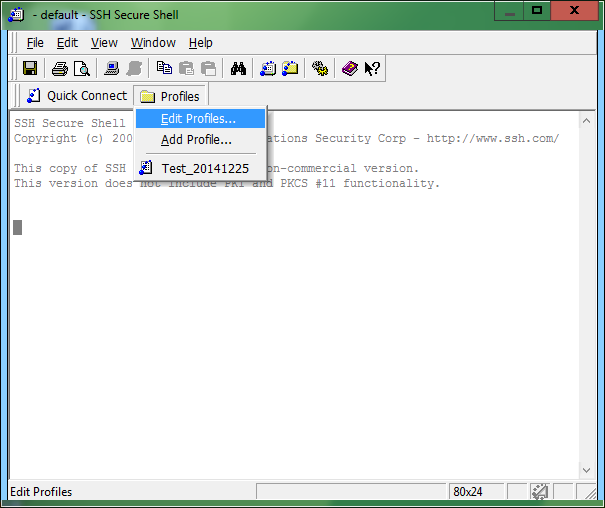Click the grayed Disconnect icon
This screenshot has width=605, height=508.
point(134,69)
